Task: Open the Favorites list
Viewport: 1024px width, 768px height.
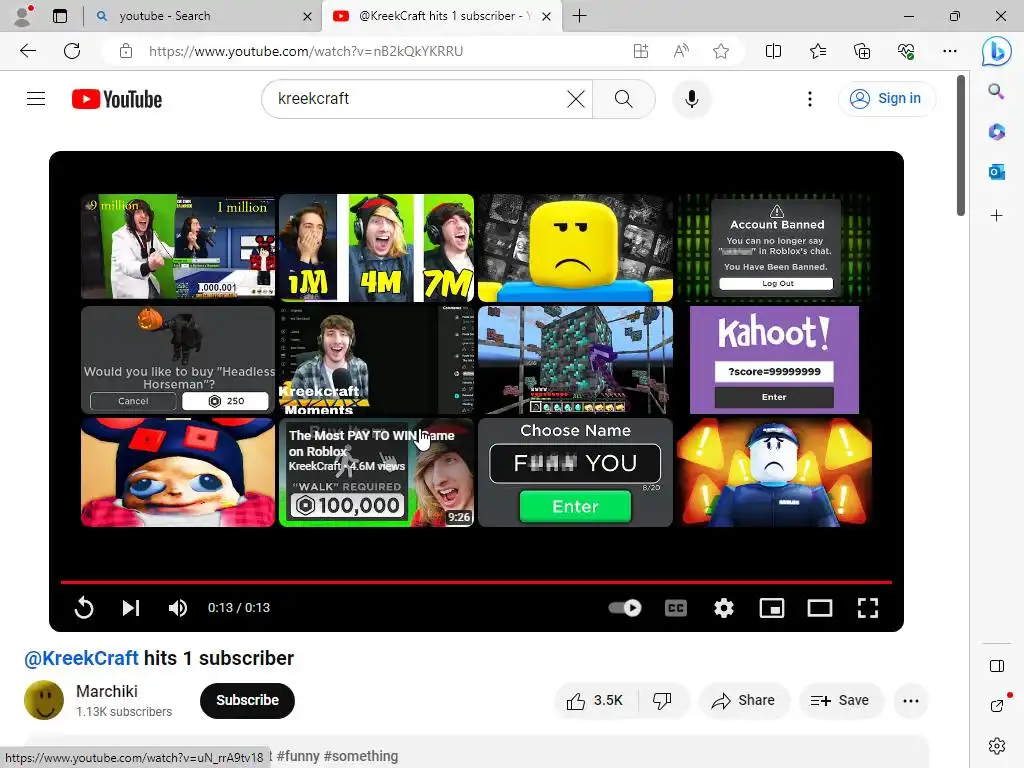Action: click(x=818, y=51)
